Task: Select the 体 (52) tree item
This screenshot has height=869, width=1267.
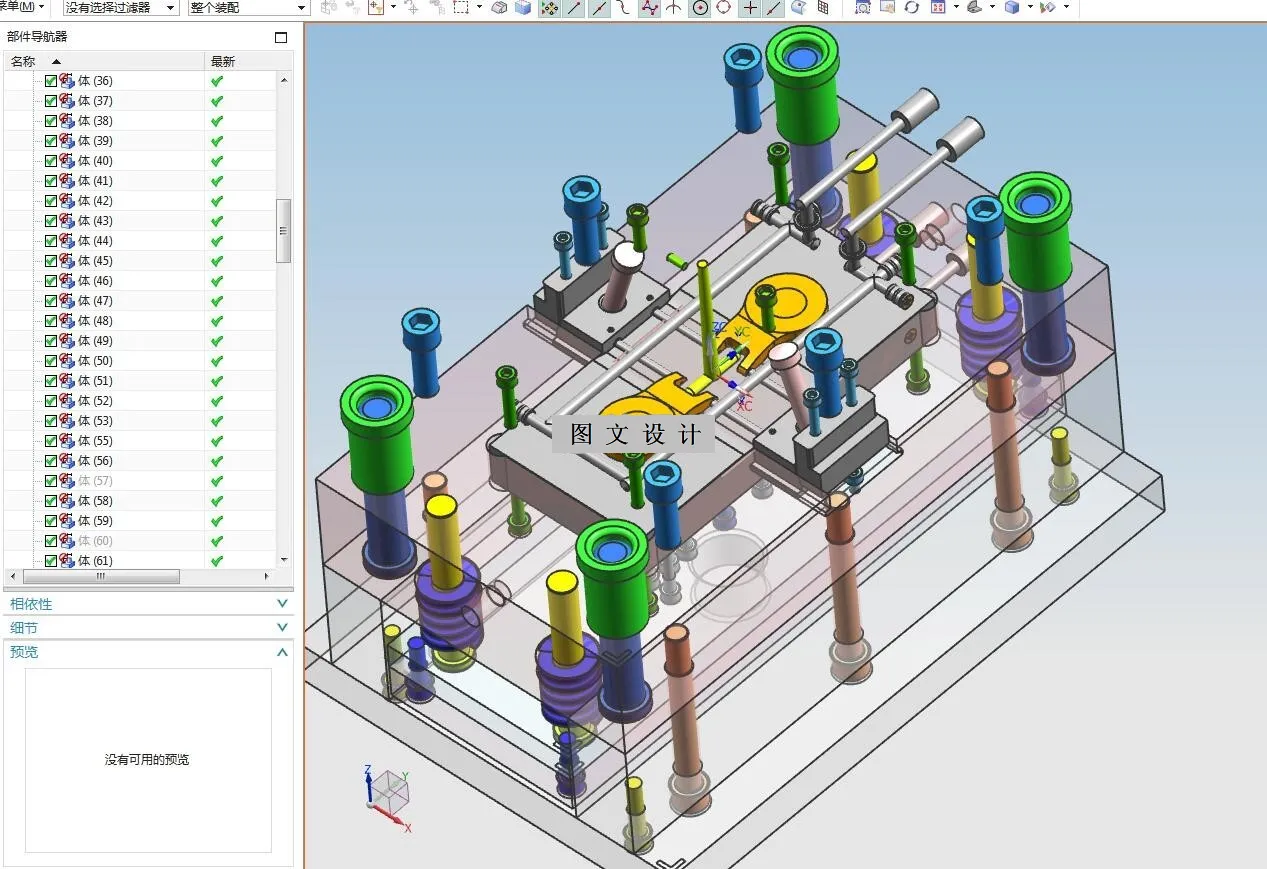Action: pos(95,401)
